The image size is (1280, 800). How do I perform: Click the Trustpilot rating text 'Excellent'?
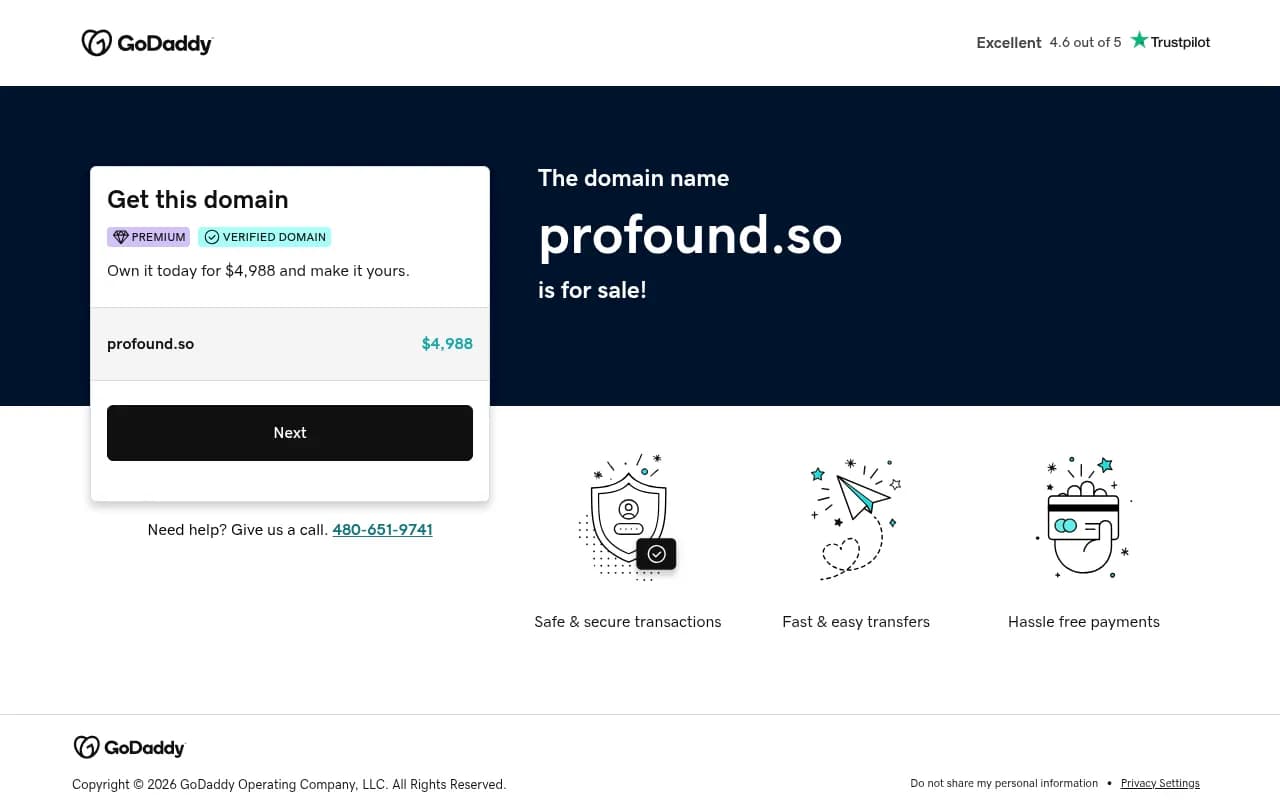pyautogui.click(x=1008, y=42)
